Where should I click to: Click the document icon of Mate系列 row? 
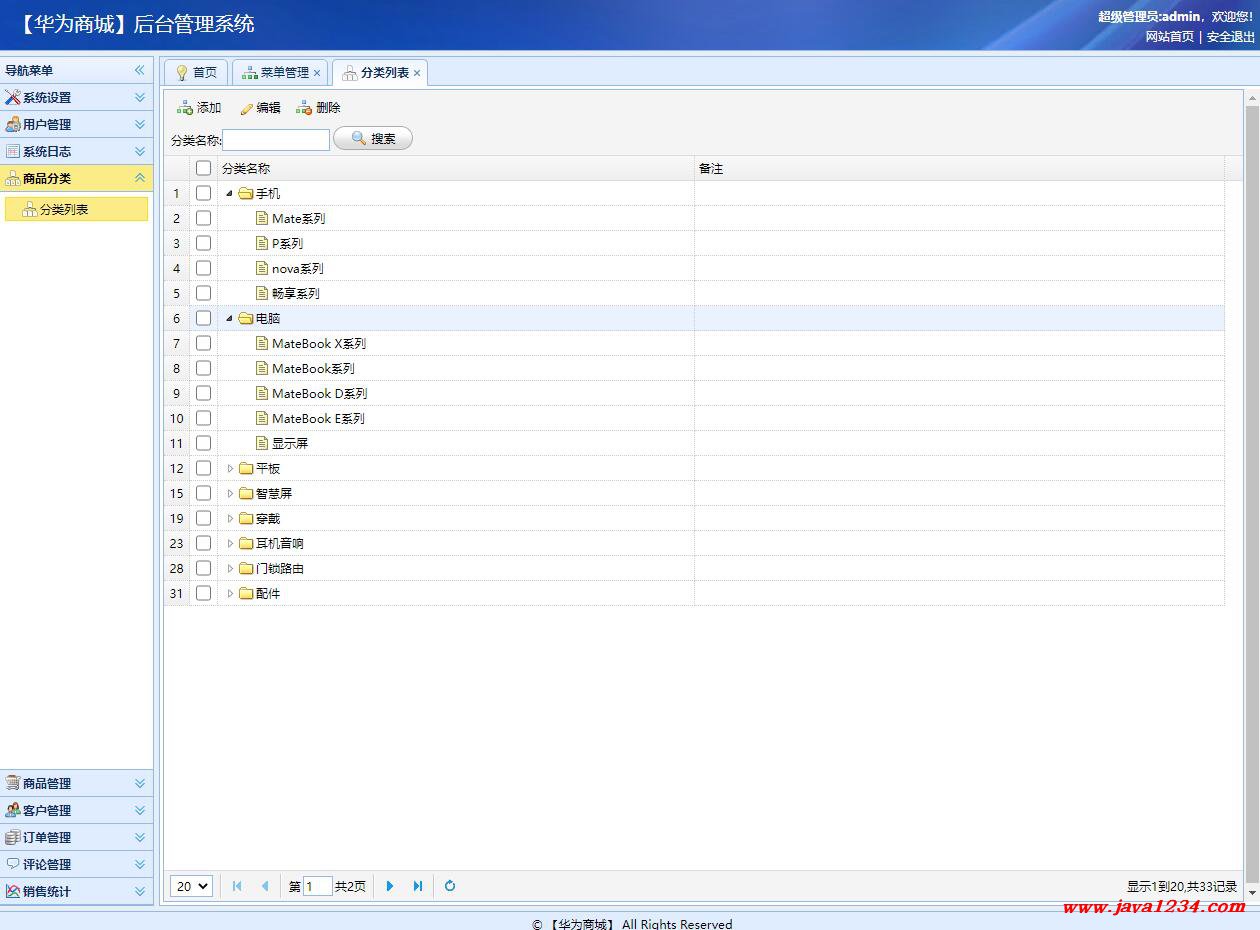262,218
